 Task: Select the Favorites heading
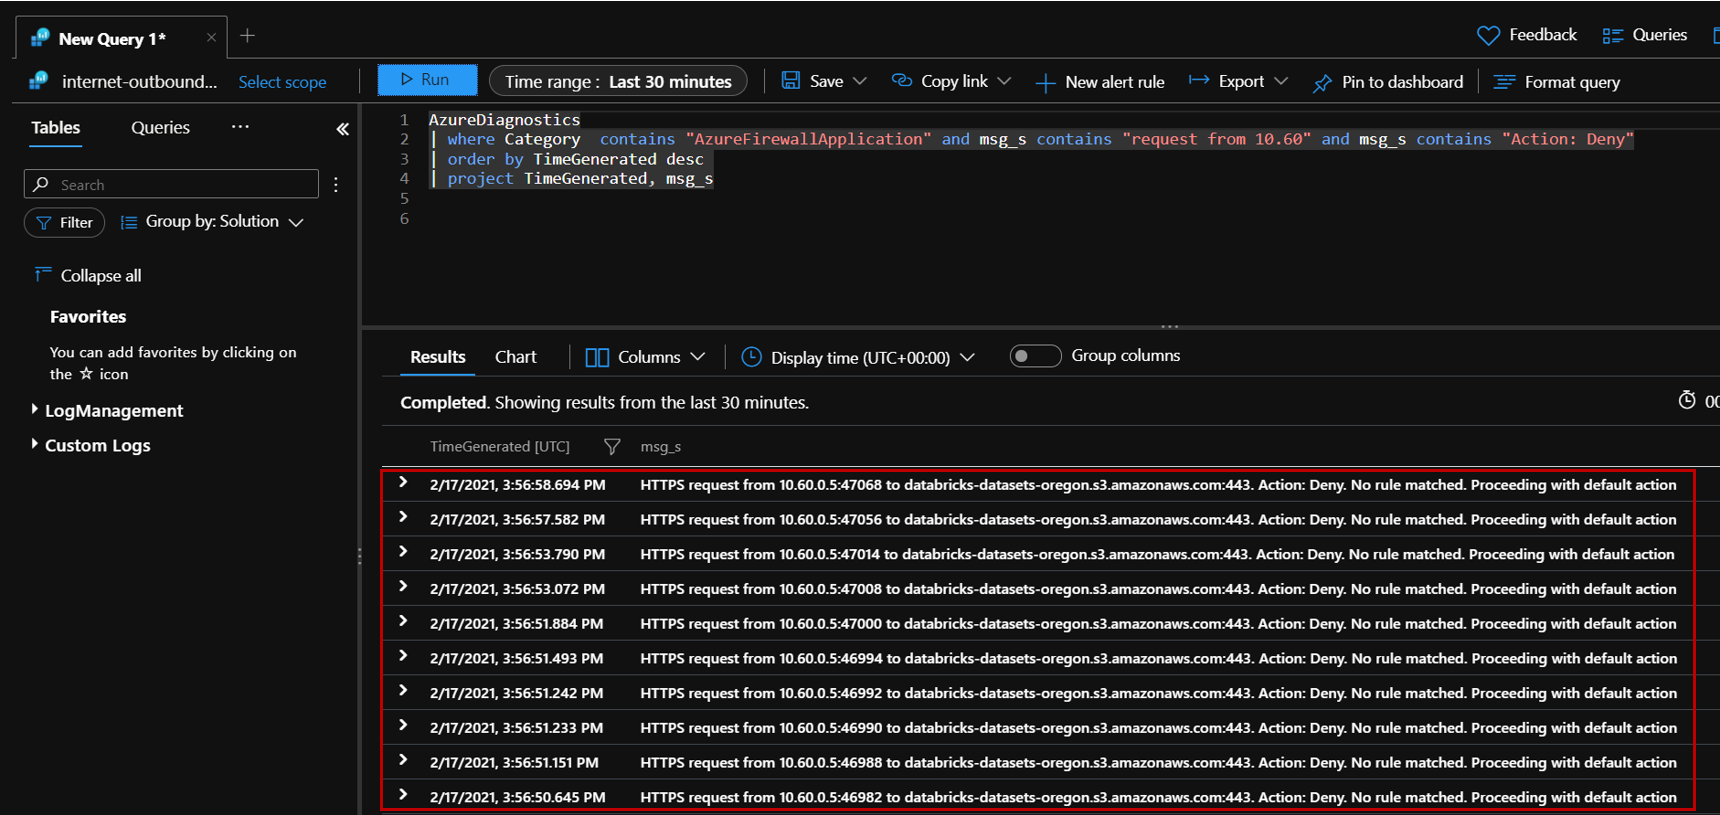coord(88,317)
